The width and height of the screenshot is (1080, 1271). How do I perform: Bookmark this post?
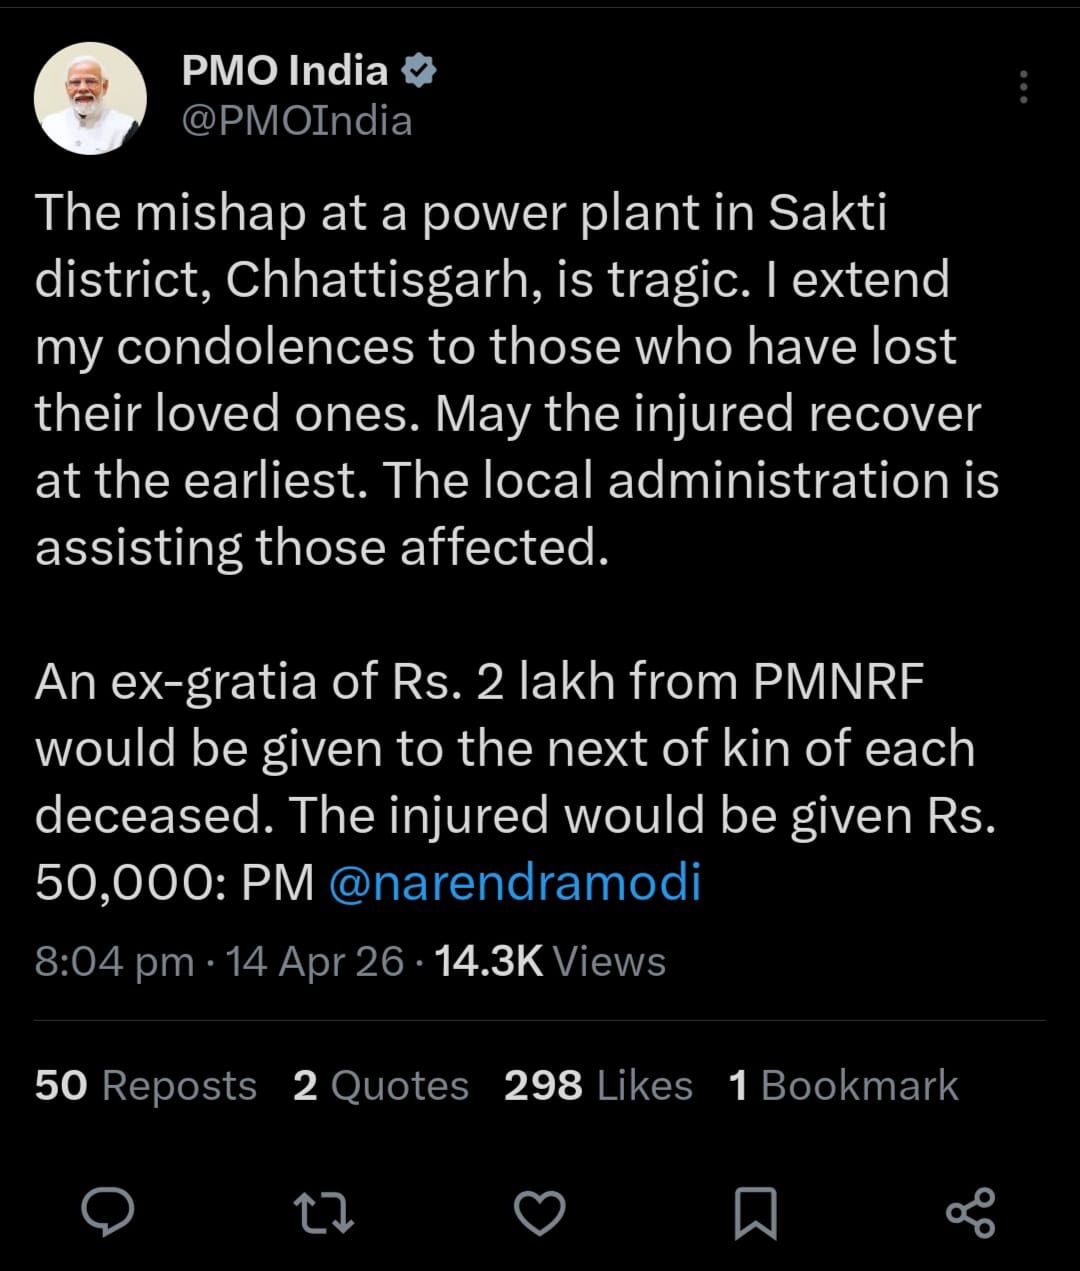pos(755,1212)
